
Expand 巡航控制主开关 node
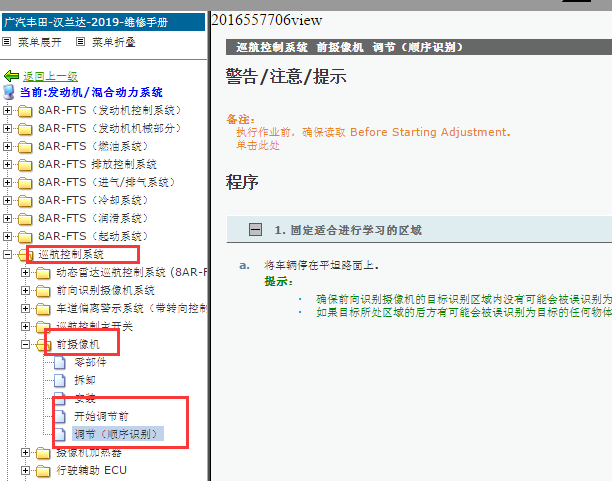pyautogui.click(x=25, y=326)
